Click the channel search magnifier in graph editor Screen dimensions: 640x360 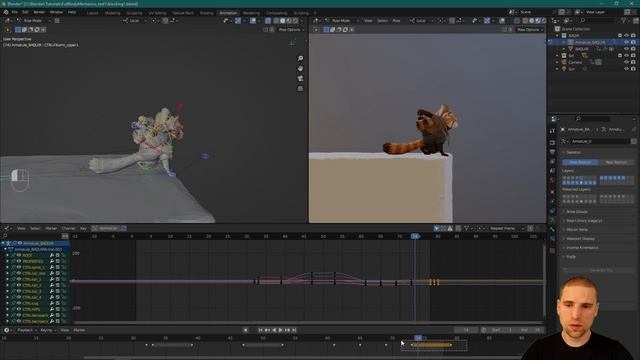tap(5, 236)
